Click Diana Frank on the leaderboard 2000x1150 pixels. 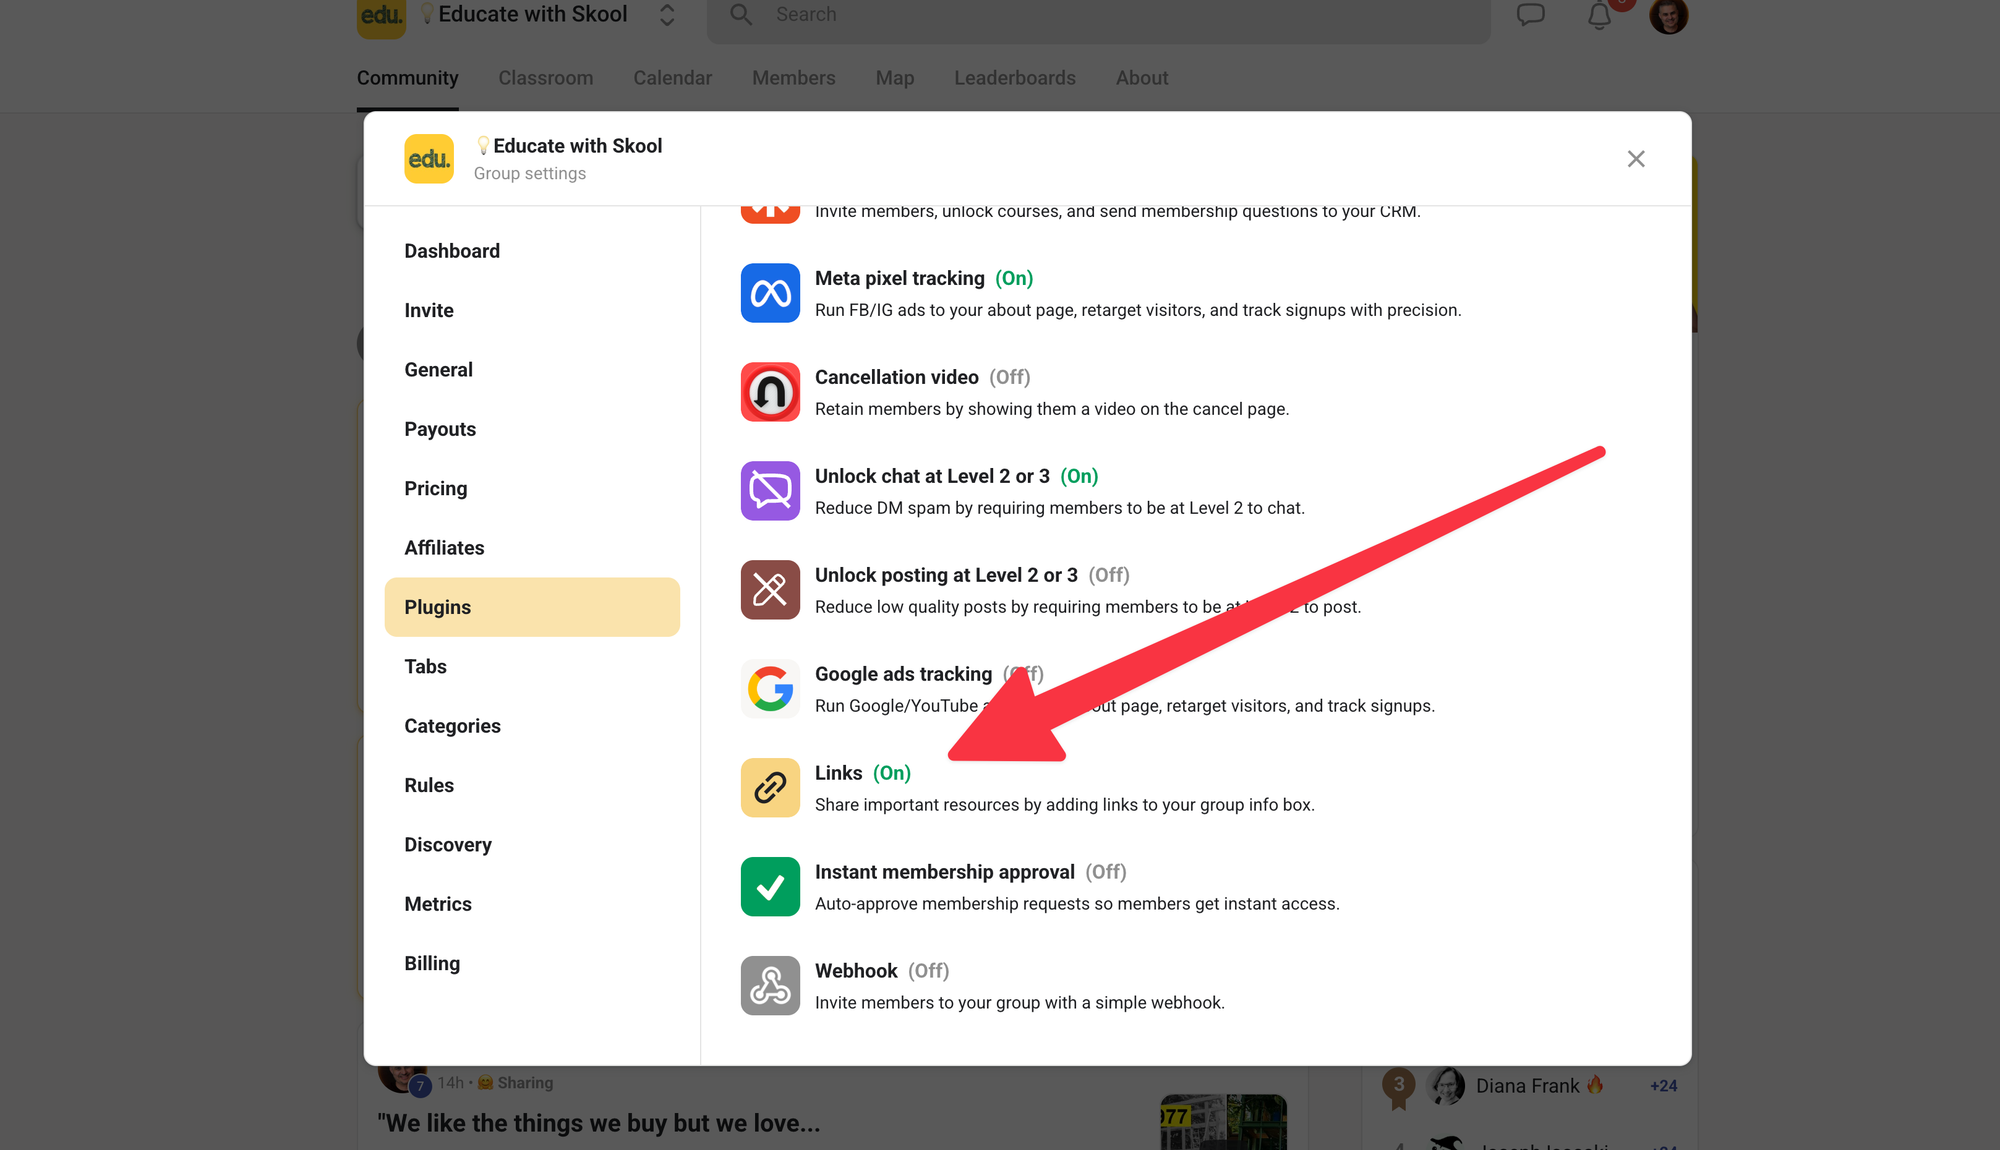[1528, 1086]
